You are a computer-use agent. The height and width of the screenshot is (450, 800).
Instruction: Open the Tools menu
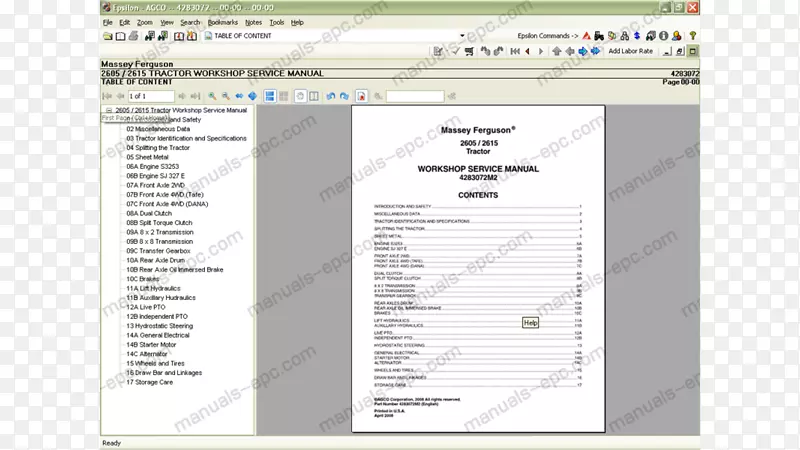[x=276, y=21]
